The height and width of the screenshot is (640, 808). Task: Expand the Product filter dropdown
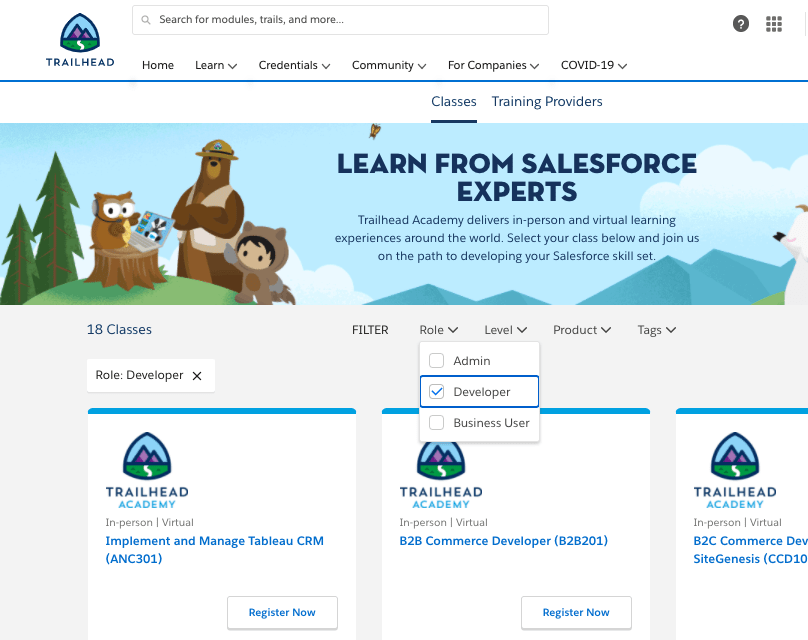pos(582,330)
